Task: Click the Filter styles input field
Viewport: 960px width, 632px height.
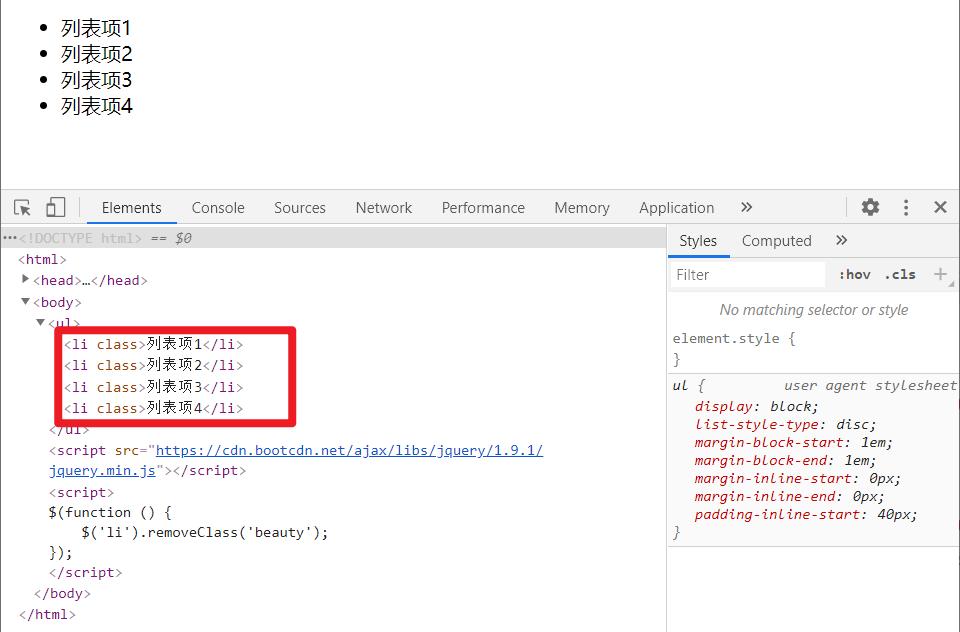Action: 748,274
